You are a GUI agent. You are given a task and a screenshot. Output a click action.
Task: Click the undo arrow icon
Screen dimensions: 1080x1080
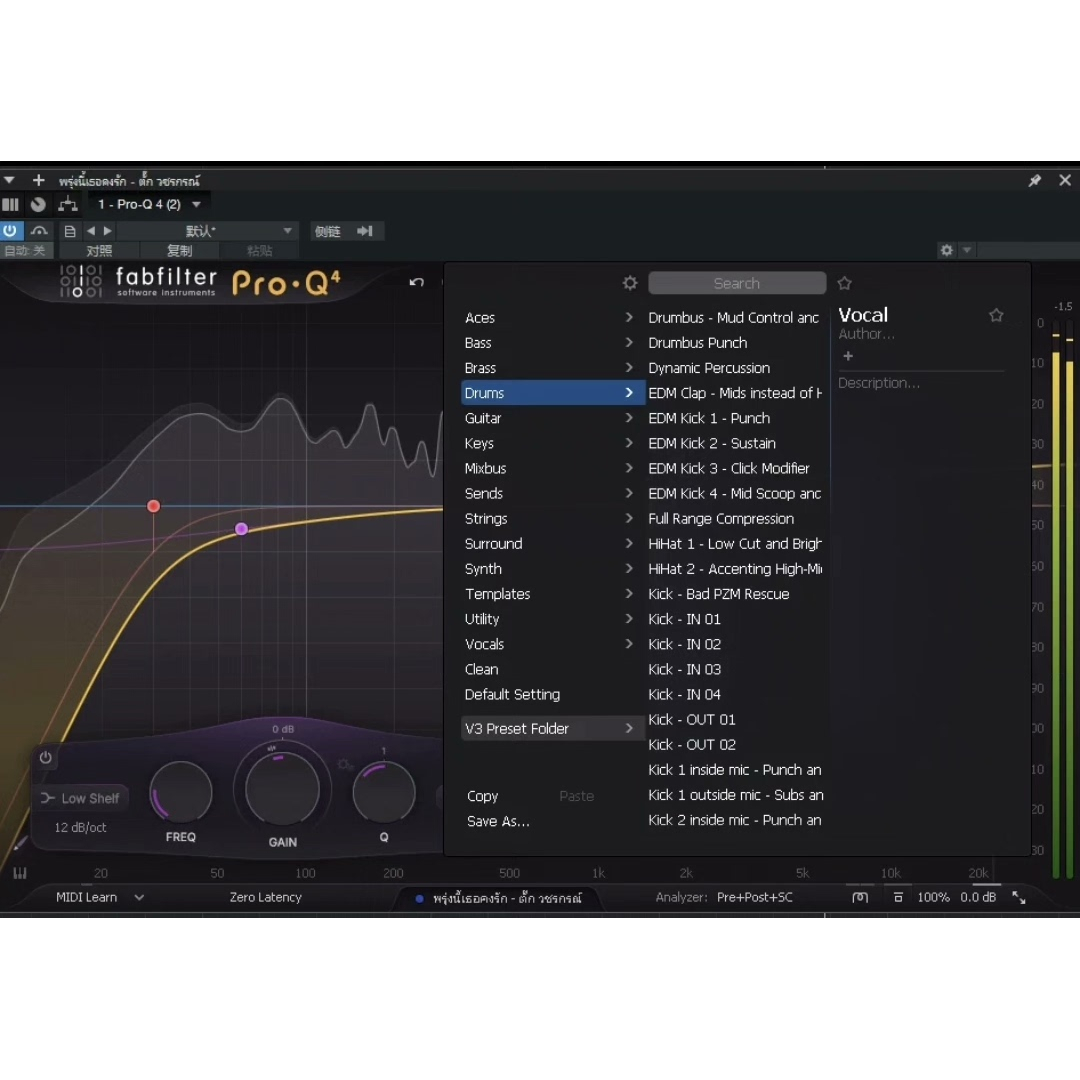[416, 282]
